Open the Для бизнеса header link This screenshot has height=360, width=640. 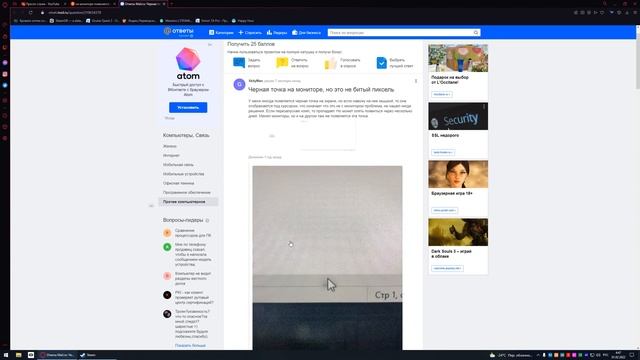pyautogui.click(x=306, y=32)
